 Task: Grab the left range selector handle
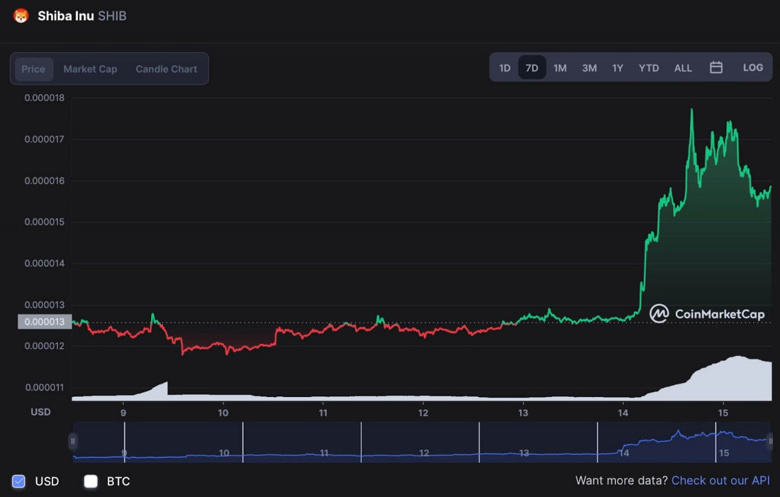point(73,441)
